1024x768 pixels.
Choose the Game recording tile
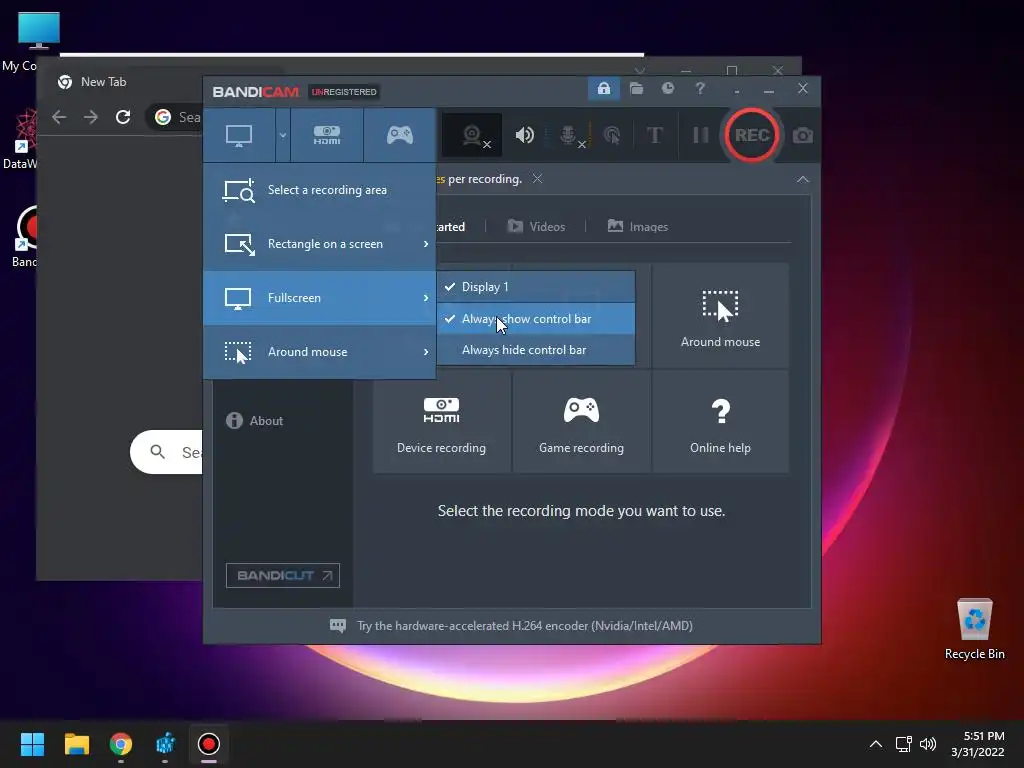click(x=581, y=422)
